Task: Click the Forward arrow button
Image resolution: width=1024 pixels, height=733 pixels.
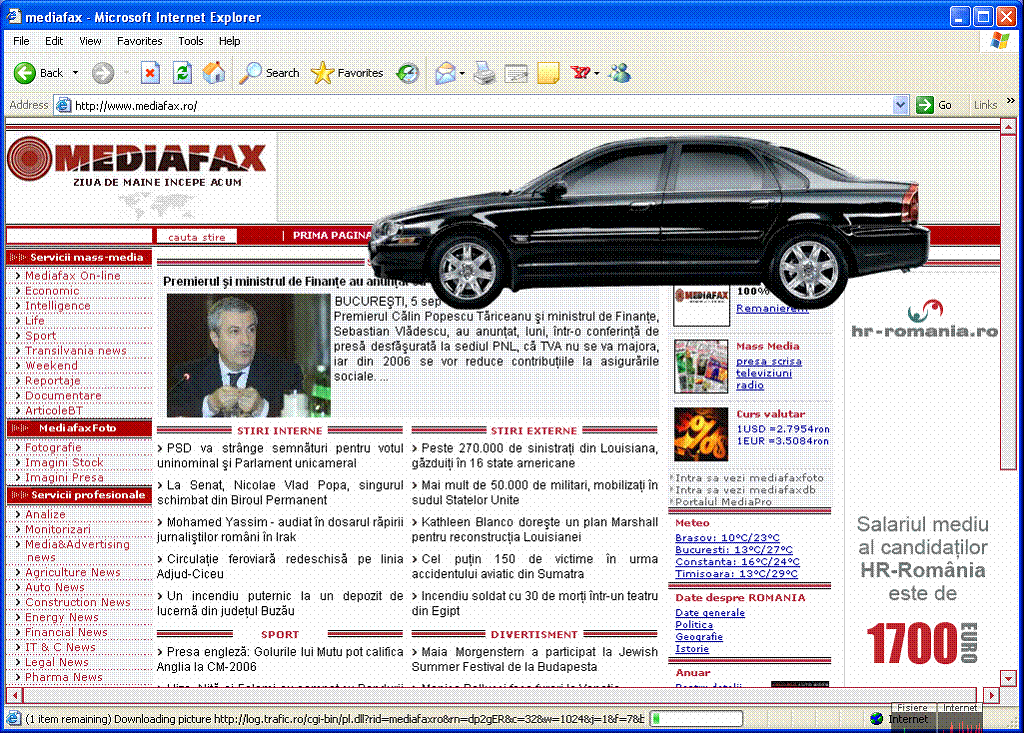Action: [x=103, y=73]
